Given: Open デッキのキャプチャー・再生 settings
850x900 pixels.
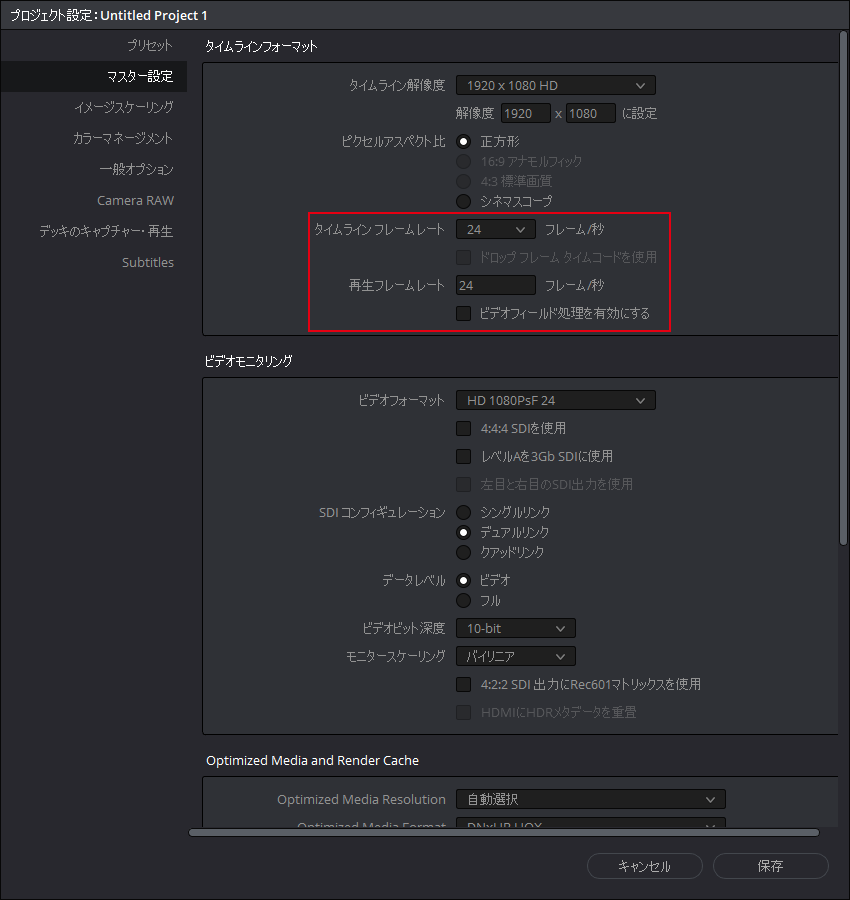Looking at the screenshot, I should [106, 231].
